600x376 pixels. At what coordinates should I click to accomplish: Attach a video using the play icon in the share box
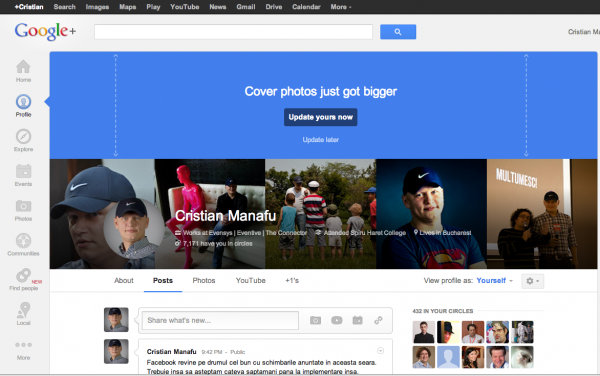[337, 320]
